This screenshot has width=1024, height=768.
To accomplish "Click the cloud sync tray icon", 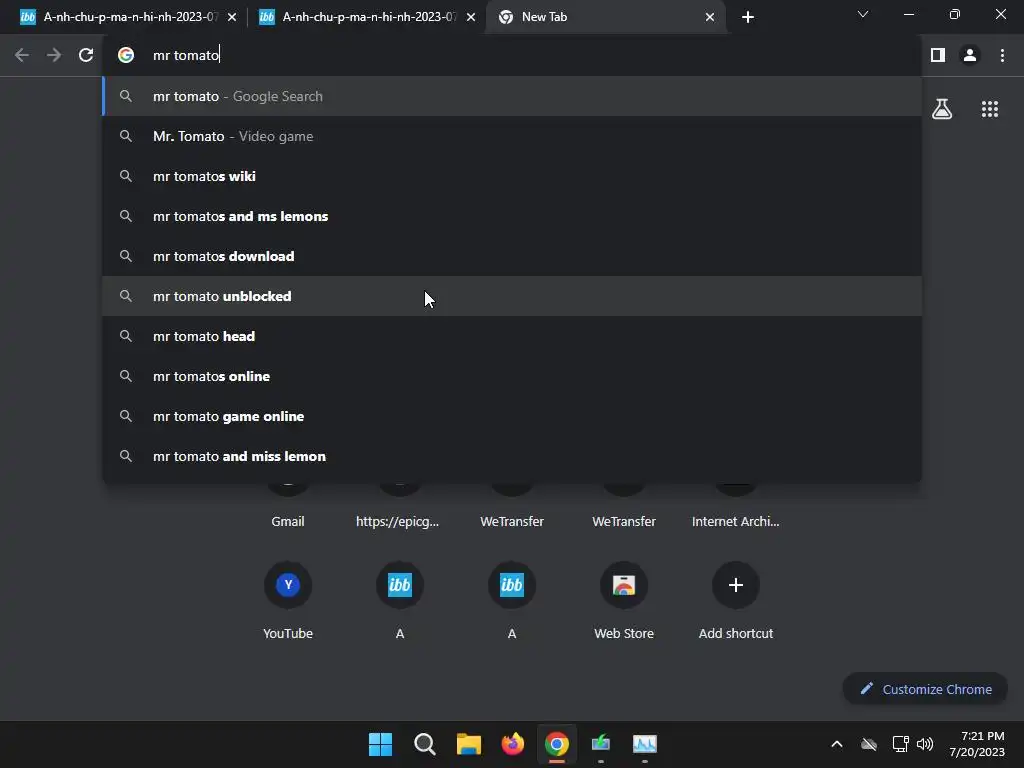I will point(869,744).
